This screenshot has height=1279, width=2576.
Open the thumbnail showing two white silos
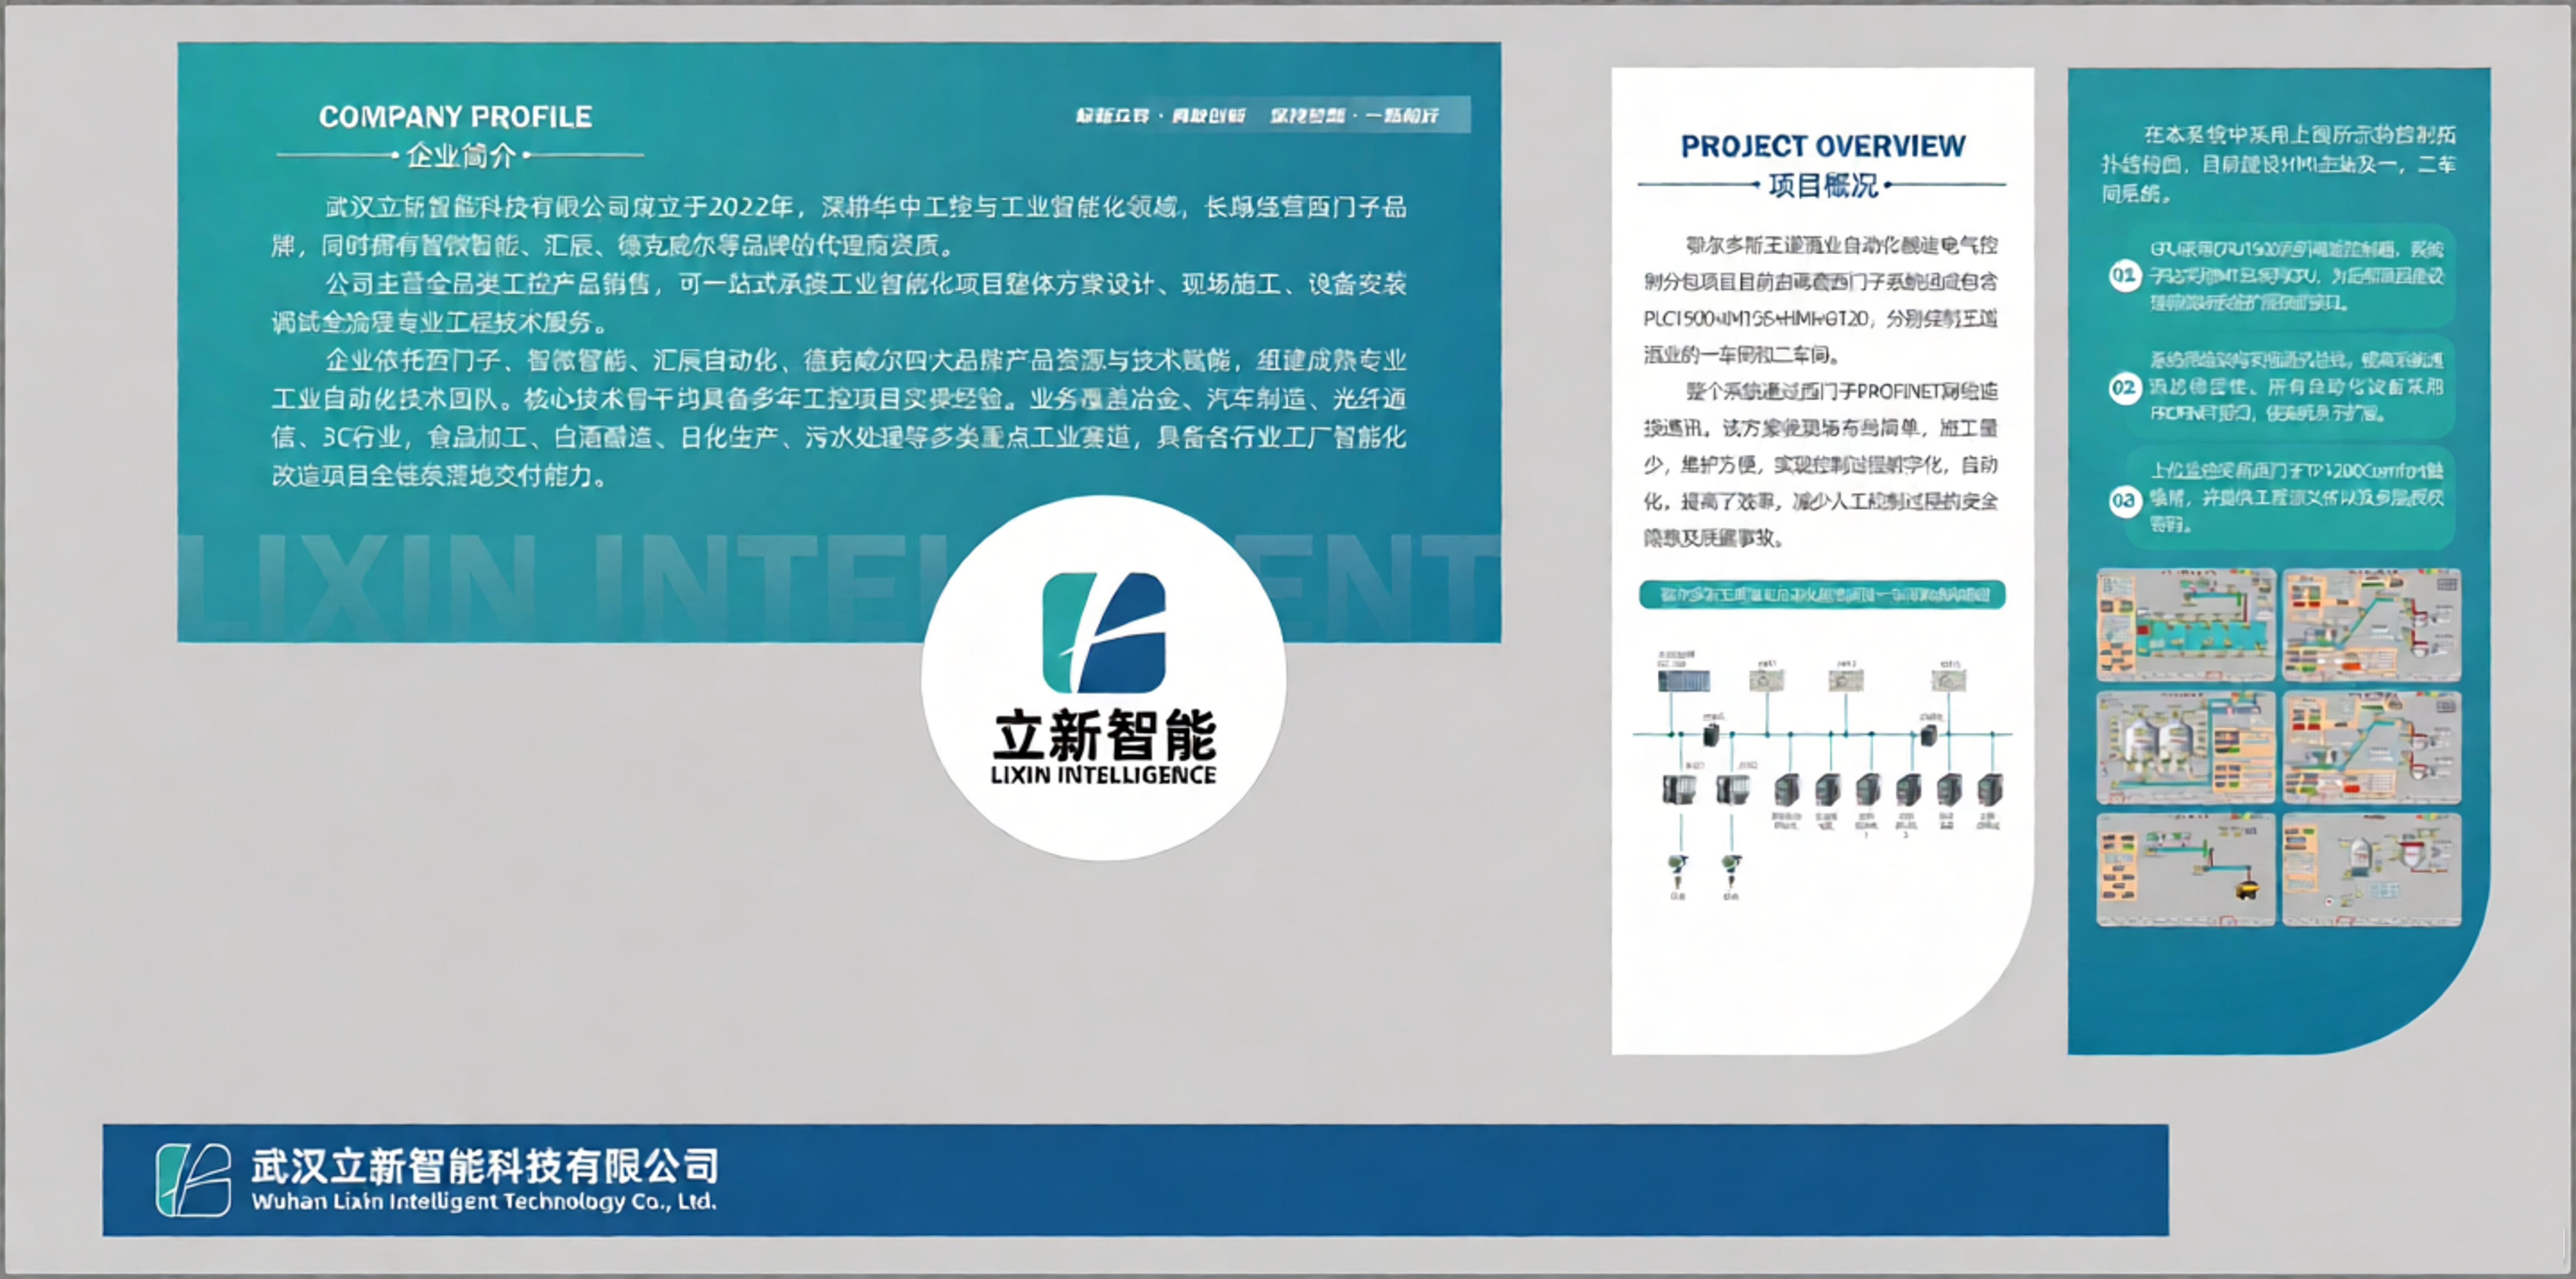coord(2185,747)
